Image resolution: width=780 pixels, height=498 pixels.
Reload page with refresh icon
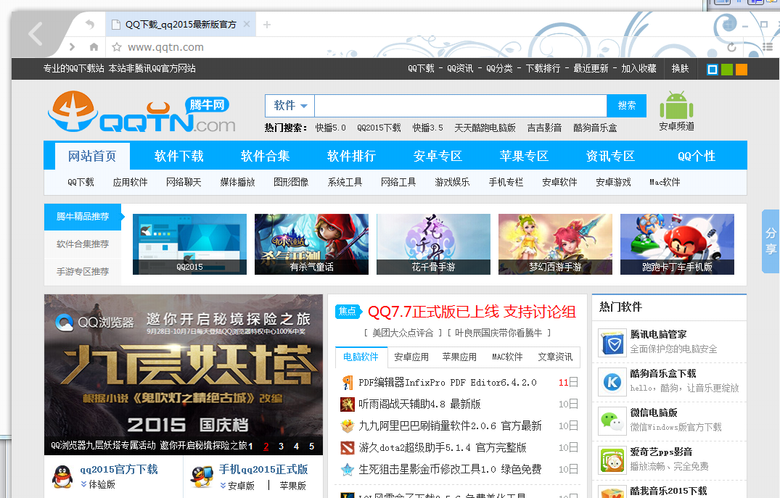(x=731, y=47)
